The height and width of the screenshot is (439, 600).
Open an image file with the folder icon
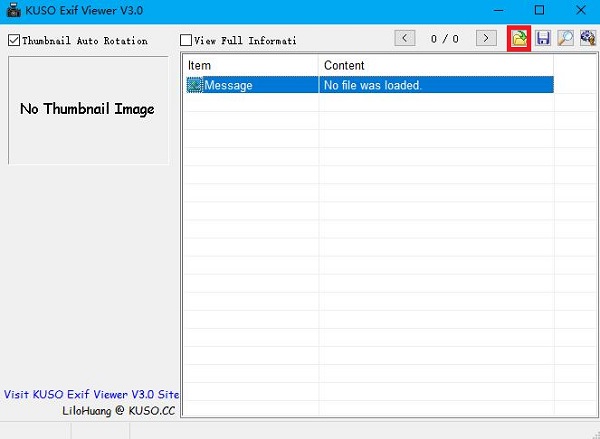519,38
